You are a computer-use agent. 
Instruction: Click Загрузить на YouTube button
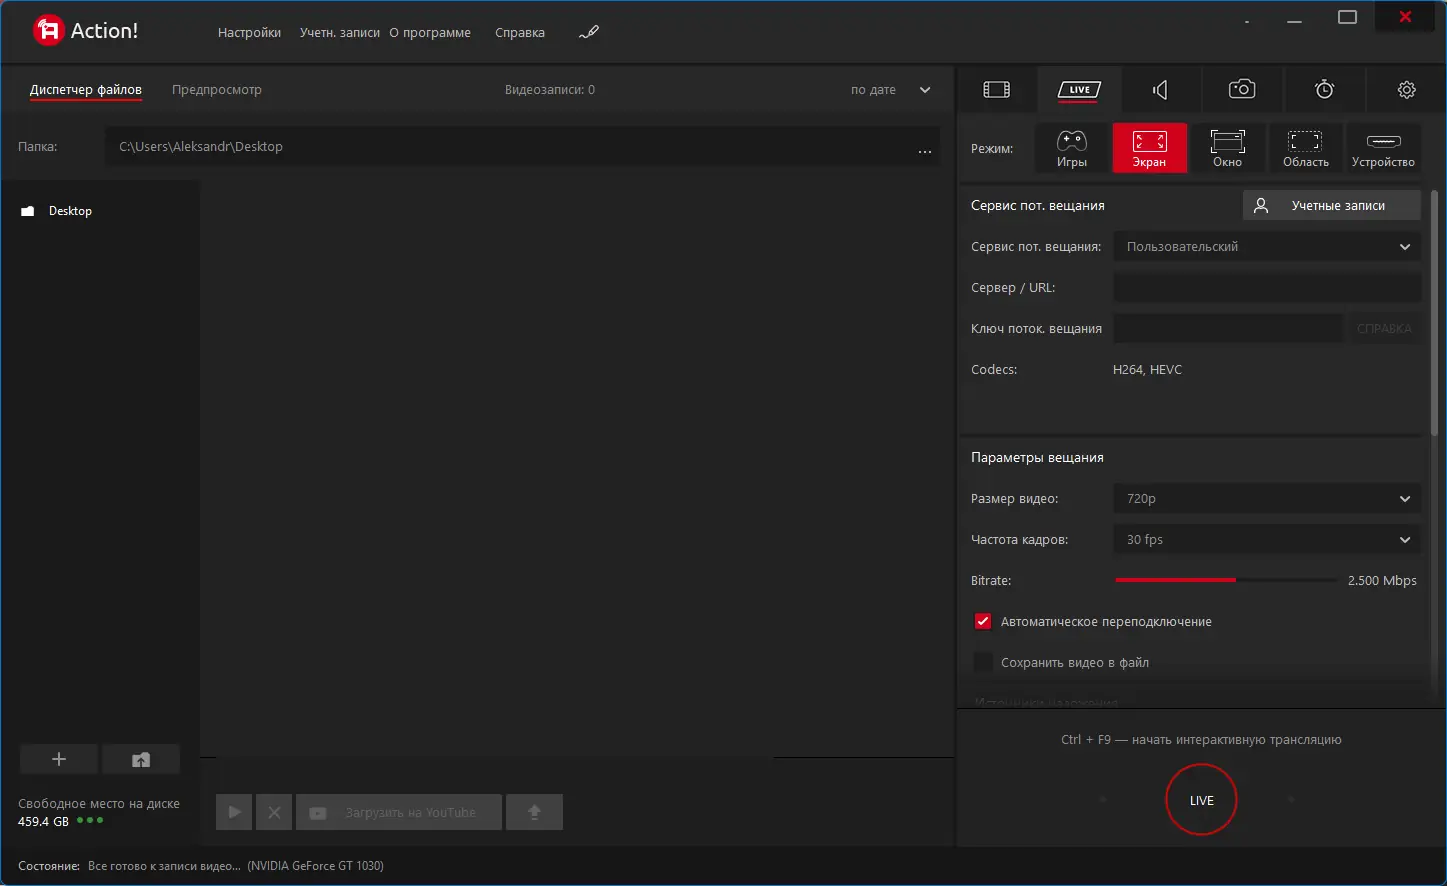(x=399, y=812)
